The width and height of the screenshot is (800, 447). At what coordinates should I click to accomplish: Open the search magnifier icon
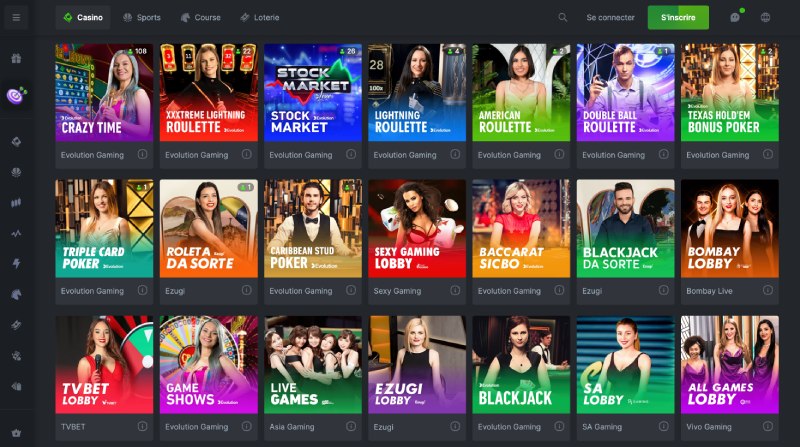click(x=562, y=17)
